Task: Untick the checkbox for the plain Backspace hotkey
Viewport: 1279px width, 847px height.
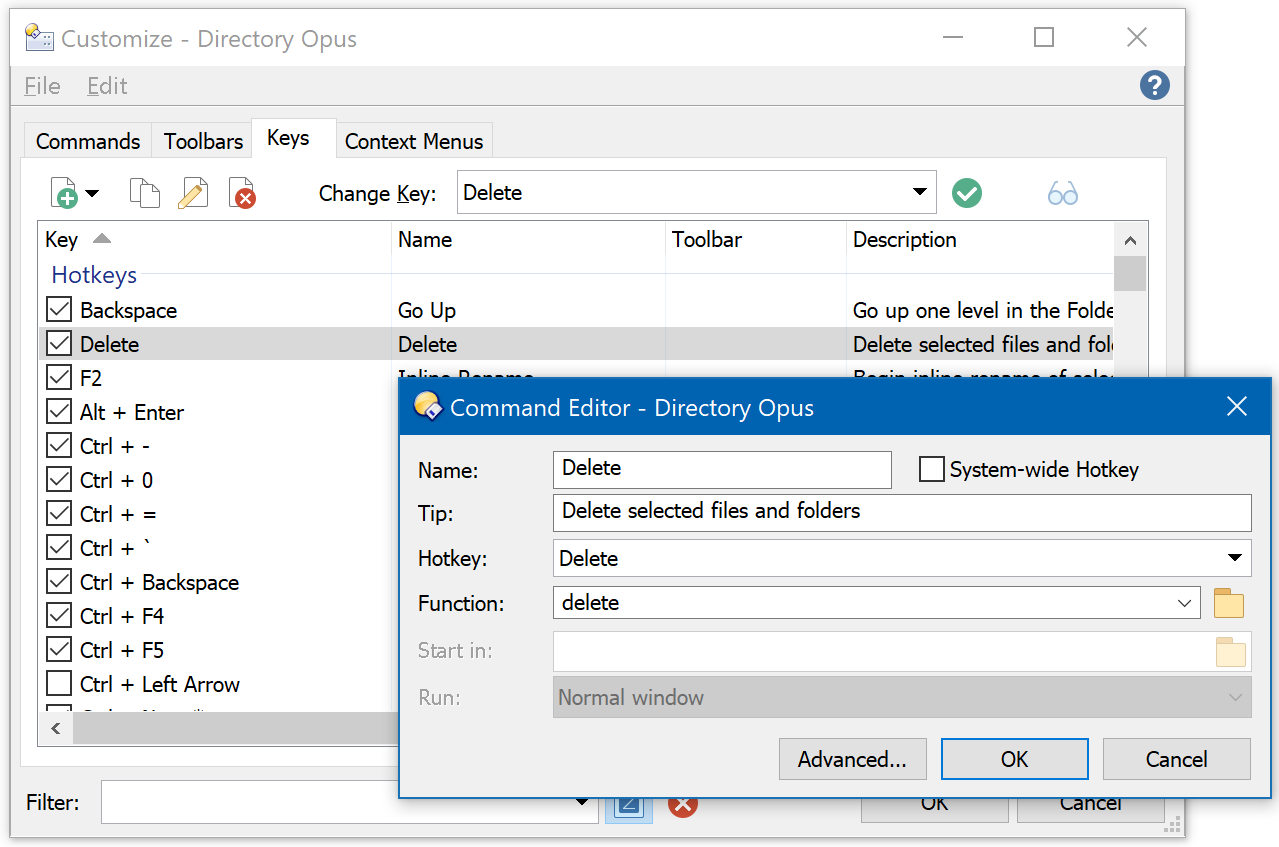Action: click(59, 310)
